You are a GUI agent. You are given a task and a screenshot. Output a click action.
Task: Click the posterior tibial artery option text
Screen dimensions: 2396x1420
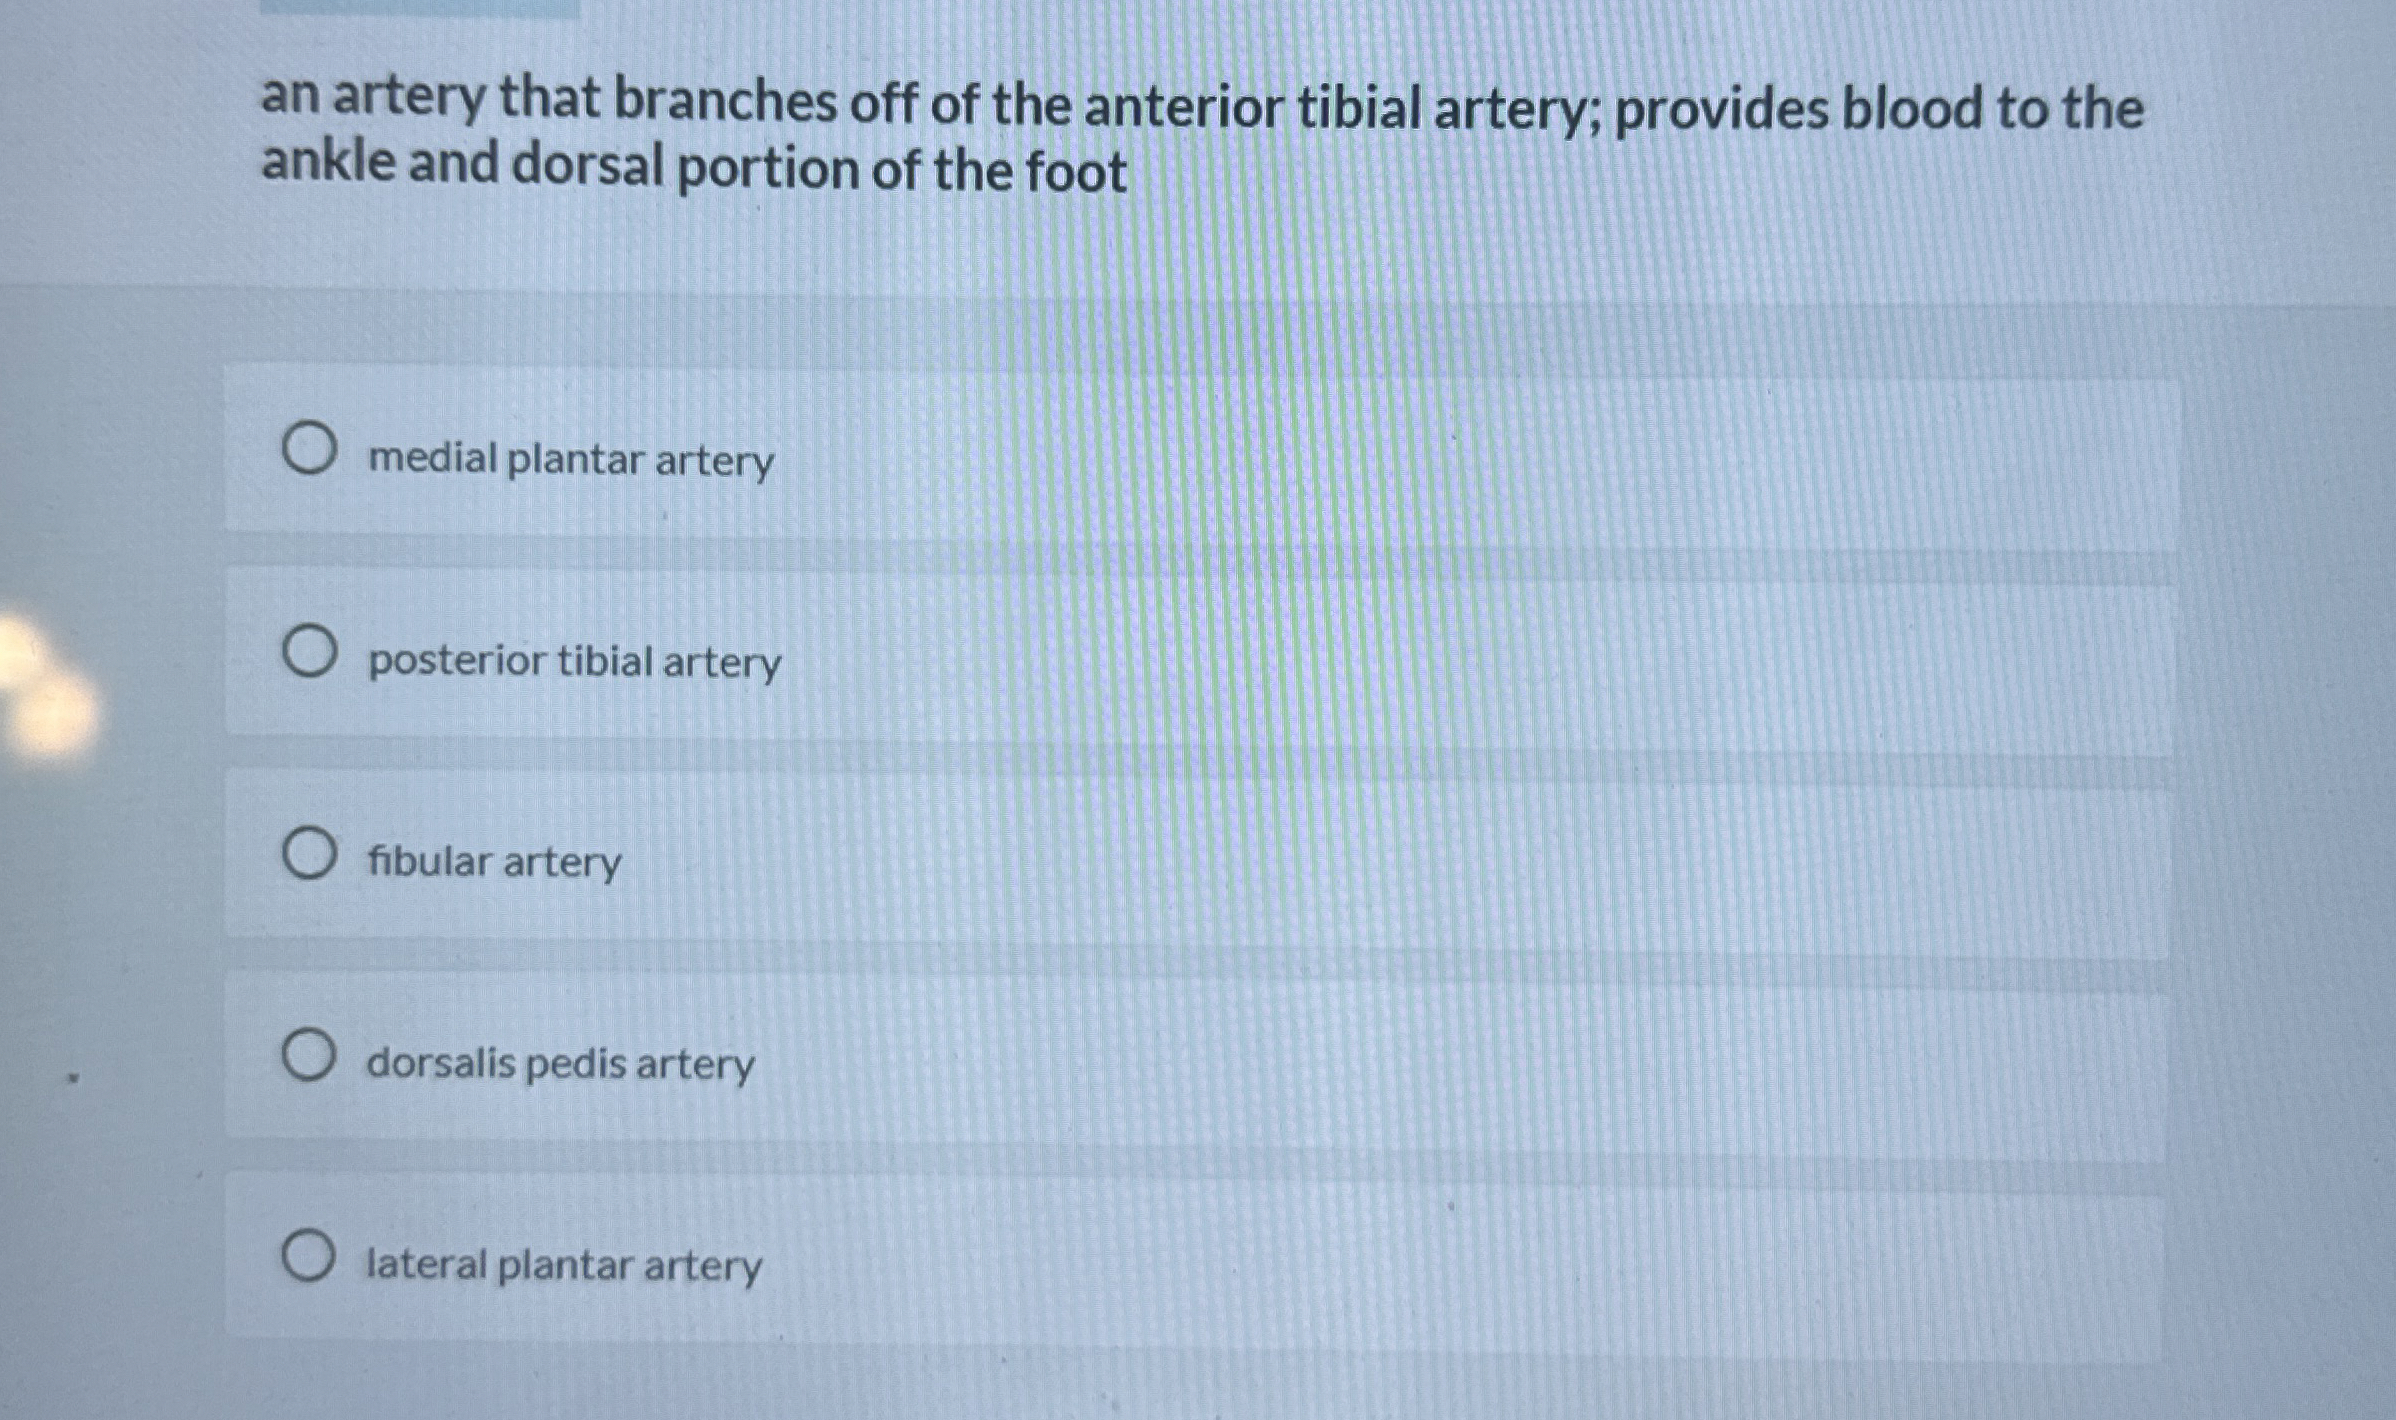pos(575,662)
